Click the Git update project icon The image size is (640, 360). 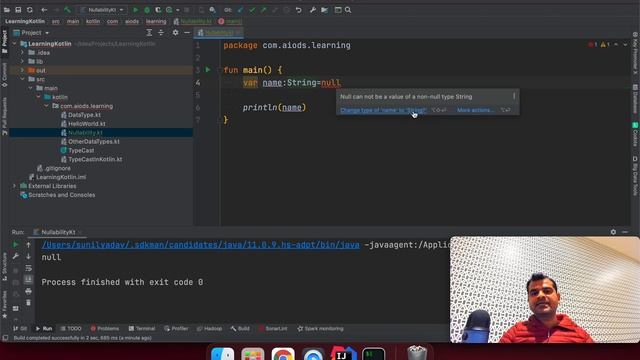241,10
